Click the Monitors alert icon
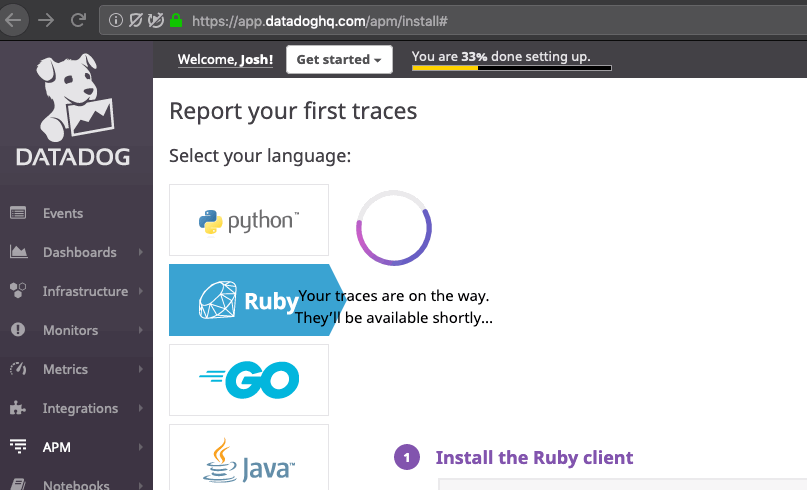807x490 pixels. (18, 330)
